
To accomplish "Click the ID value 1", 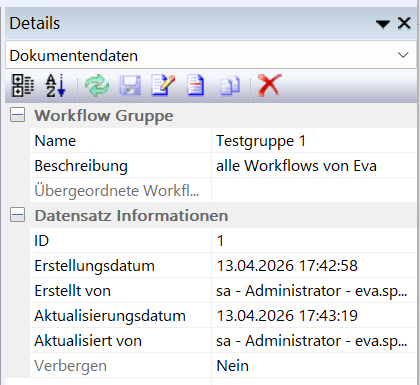I will pyautogui.click(x=314, y=240).
